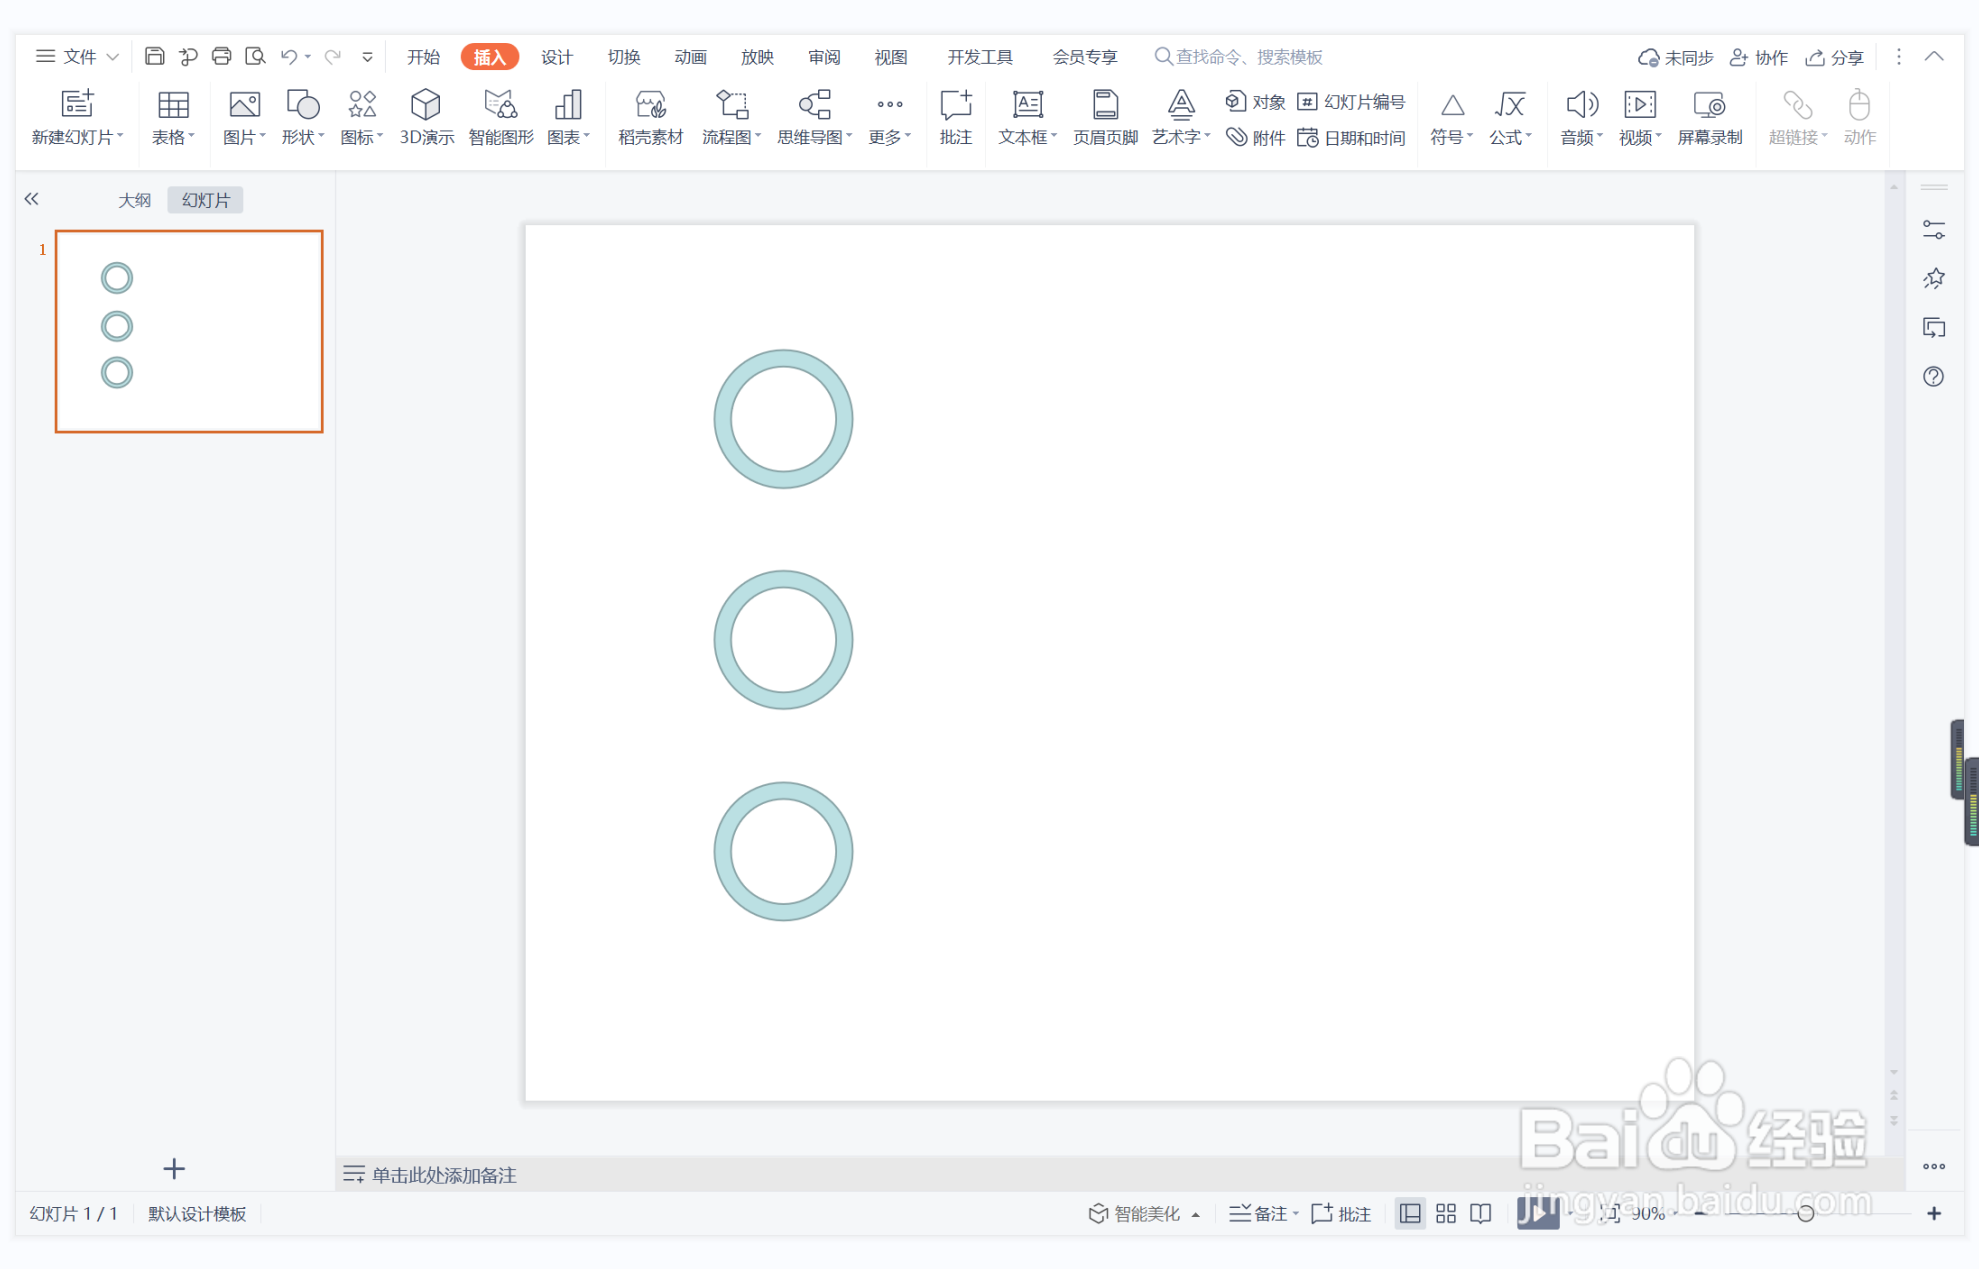Viewport: 1979px width, 1269px height.
Task: Switch to the 设计 ribbon tab
Action: [556, 57]
